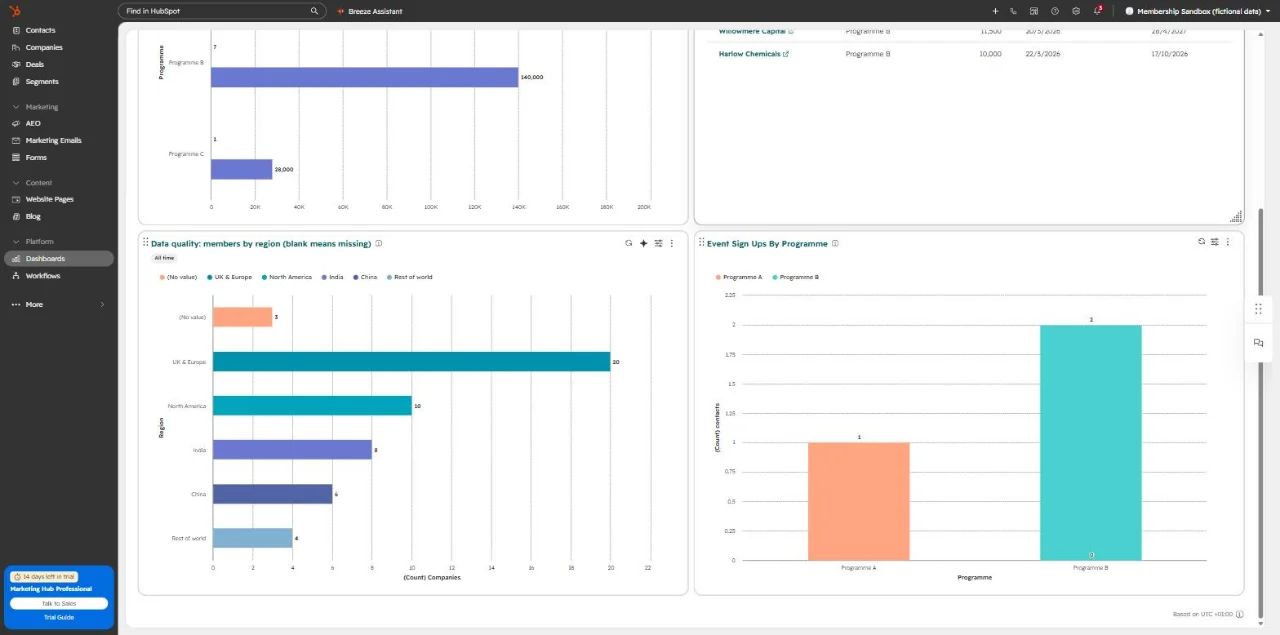Open the calling phone icon
This screenshot has height=635, width=1280.
(1014, 11)
